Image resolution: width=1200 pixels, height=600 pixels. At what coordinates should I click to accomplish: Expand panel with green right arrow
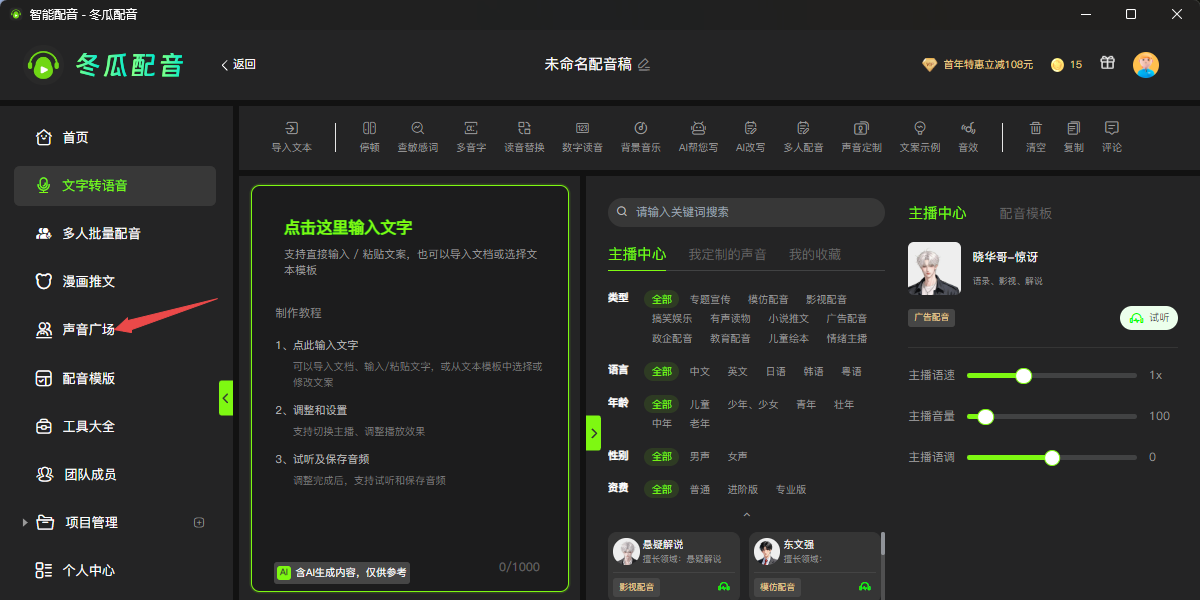tap(593, 433)
